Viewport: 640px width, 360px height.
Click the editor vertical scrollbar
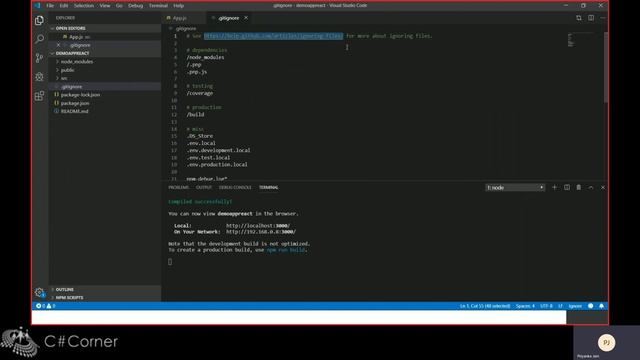point(606,67)
